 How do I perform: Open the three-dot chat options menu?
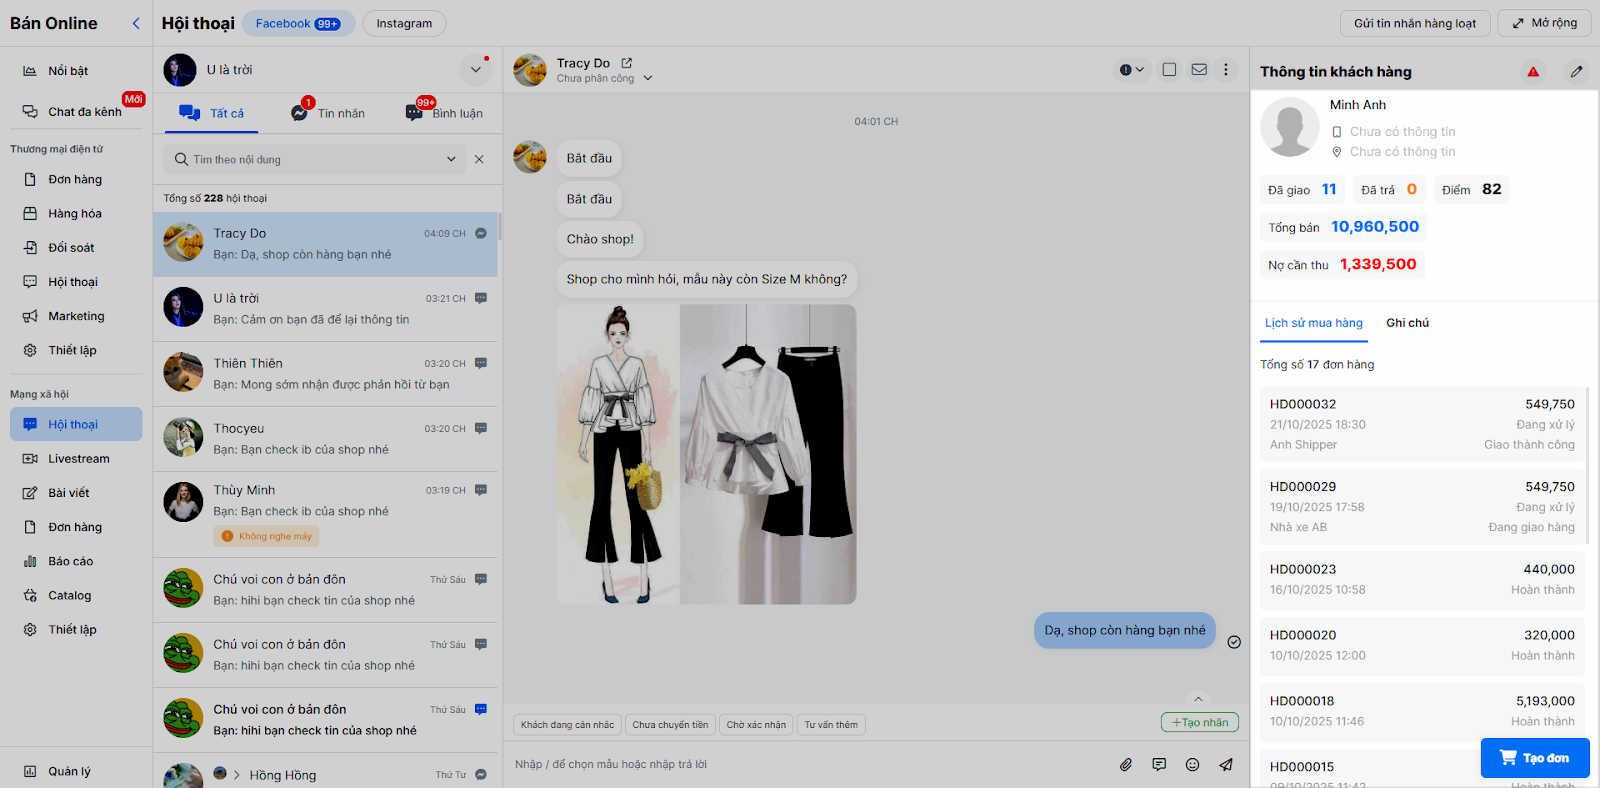pyautogui.click(x=1226, y=70)
